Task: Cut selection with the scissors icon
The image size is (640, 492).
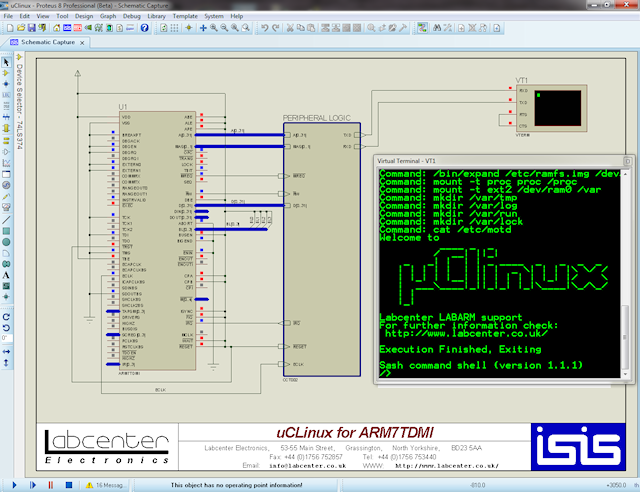Action: pyautogui.click(x=290, y=28)
